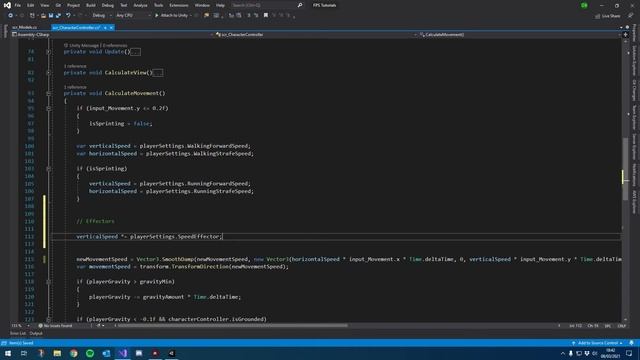Collapse the input_Movement.y if block

click(x=49, y=109)
